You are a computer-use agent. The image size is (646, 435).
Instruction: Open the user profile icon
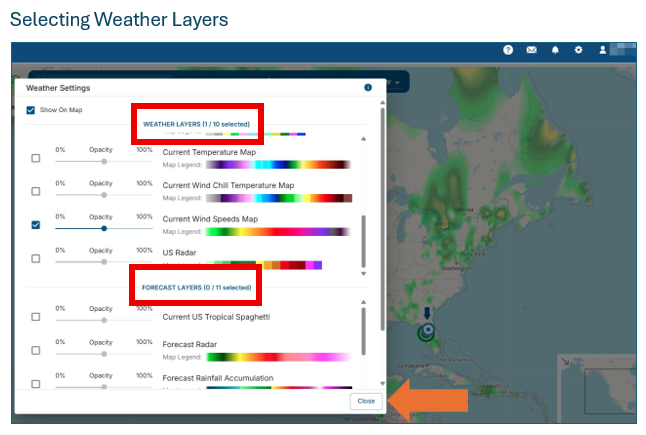point(602,50)
